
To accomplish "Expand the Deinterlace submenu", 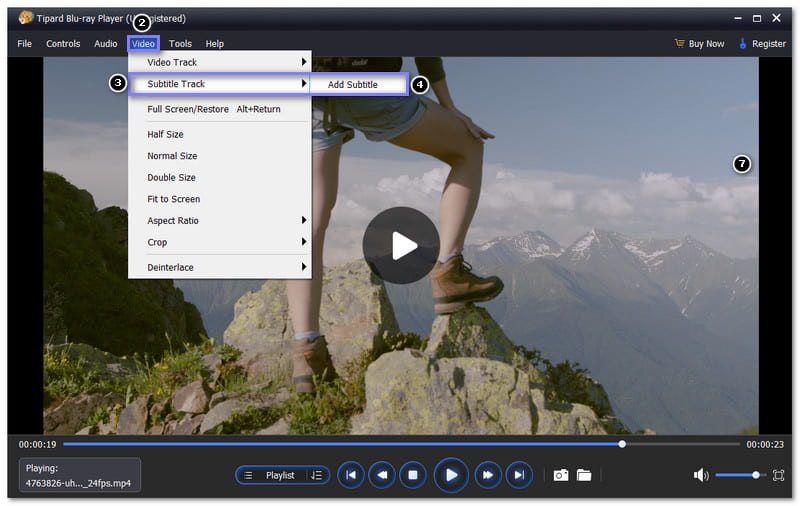I will (x=219, y=267).
